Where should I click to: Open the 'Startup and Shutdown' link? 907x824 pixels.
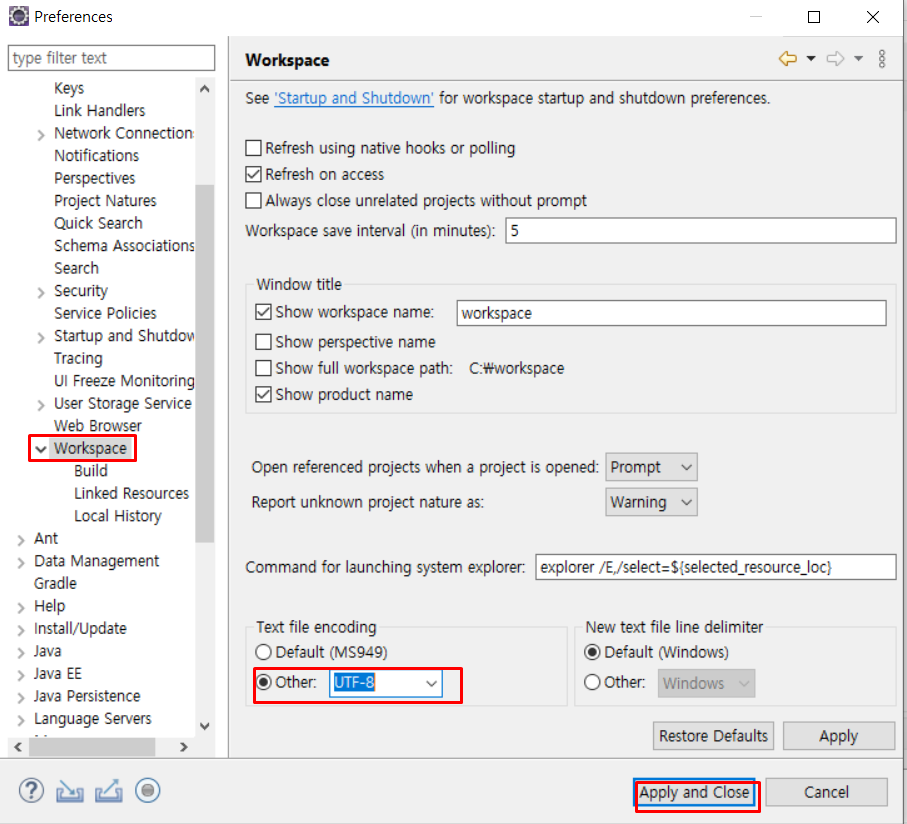tap(353, 98)
